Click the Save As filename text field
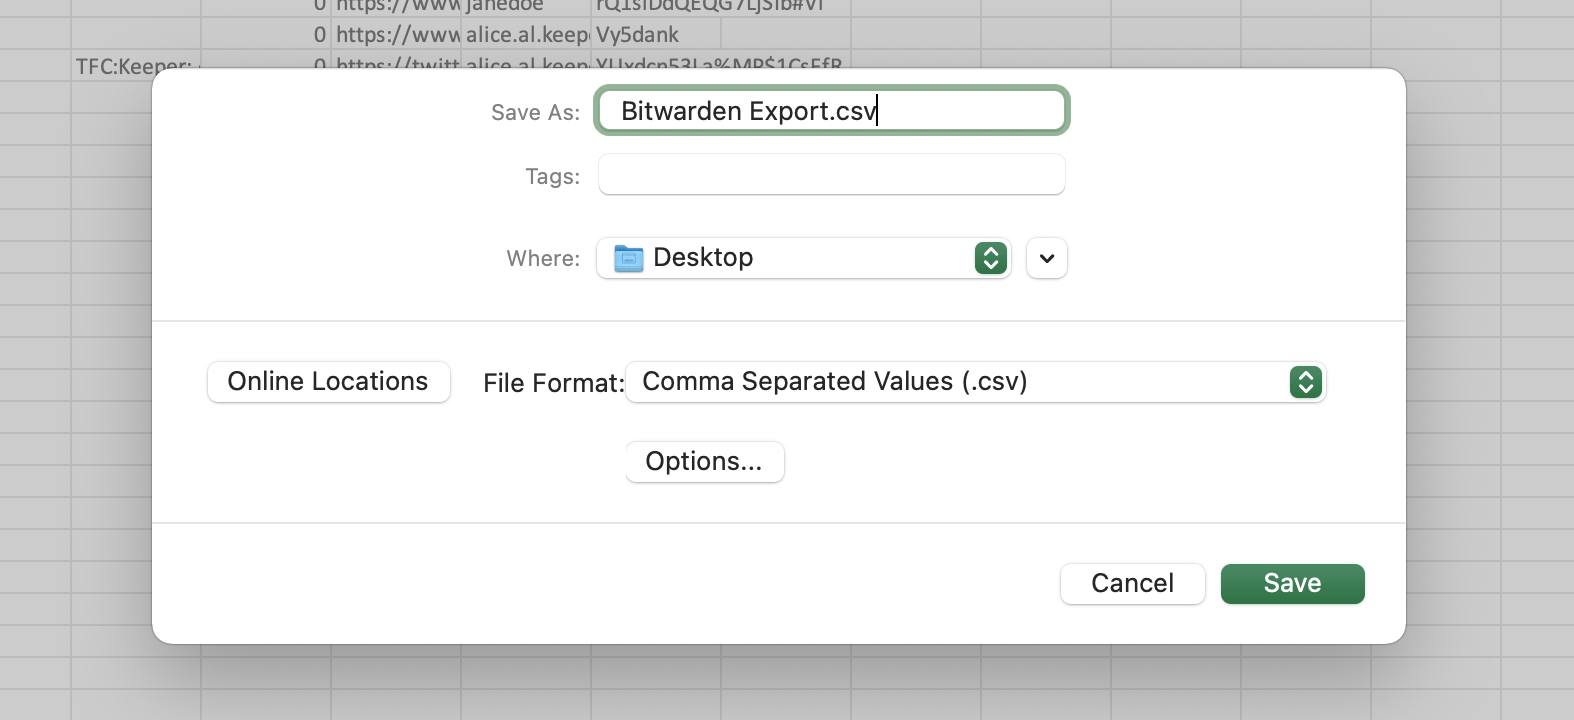Image resolution: width=1574 pixels, height=720 pixels. (831, 110)
